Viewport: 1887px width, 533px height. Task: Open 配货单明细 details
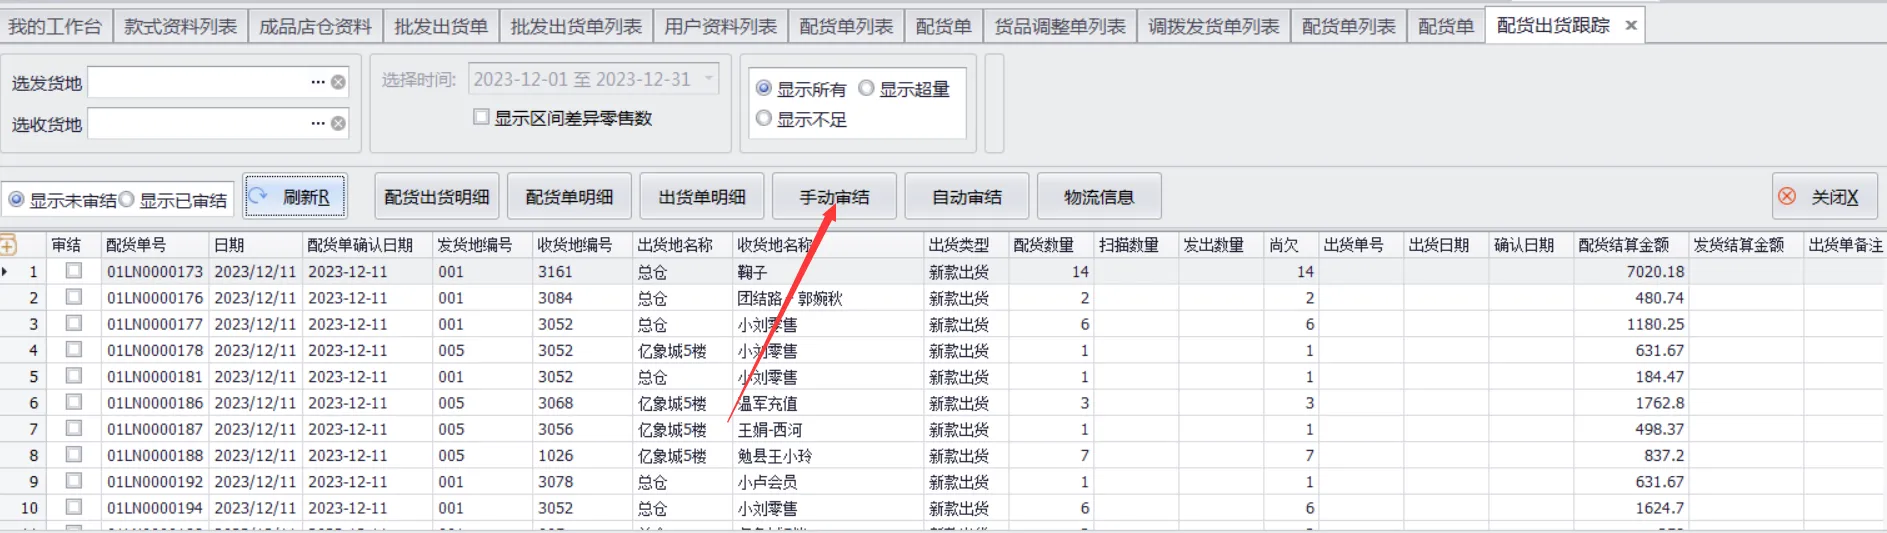(569, 196)
